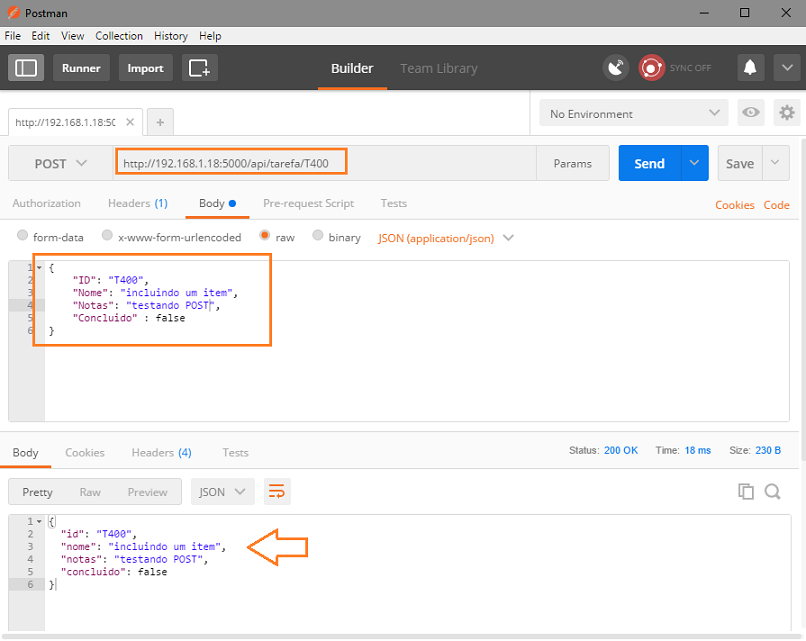Open the request Headers (1) tab
806x641 pixels.
tap(138, 203)
